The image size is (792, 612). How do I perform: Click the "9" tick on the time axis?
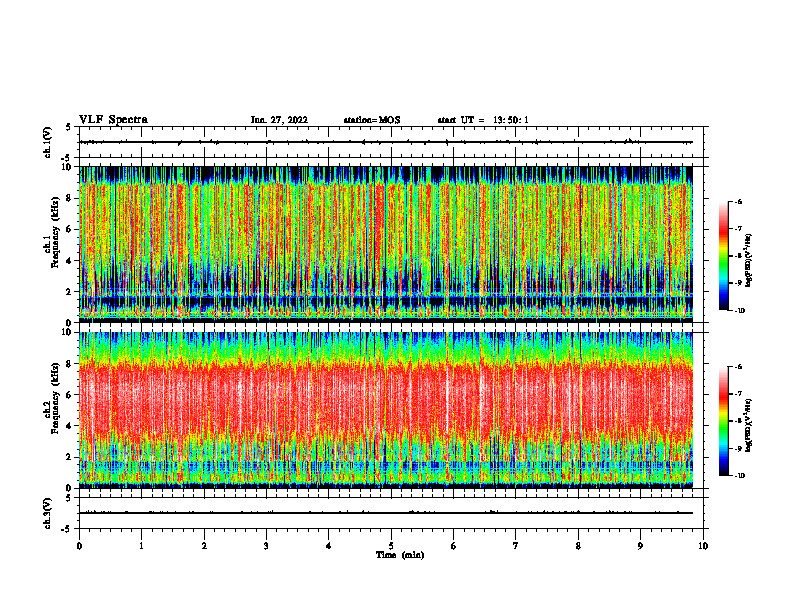(x=640, y=546)
